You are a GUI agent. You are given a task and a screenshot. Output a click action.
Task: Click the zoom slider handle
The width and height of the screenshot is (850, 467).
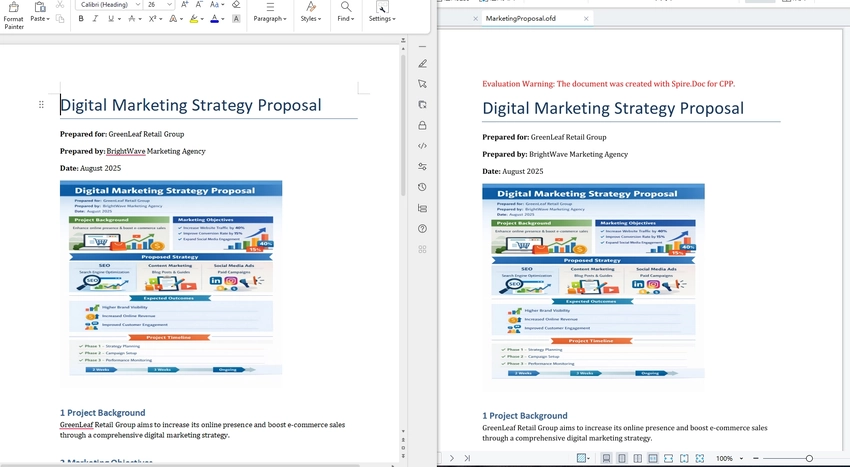[809, 458]
